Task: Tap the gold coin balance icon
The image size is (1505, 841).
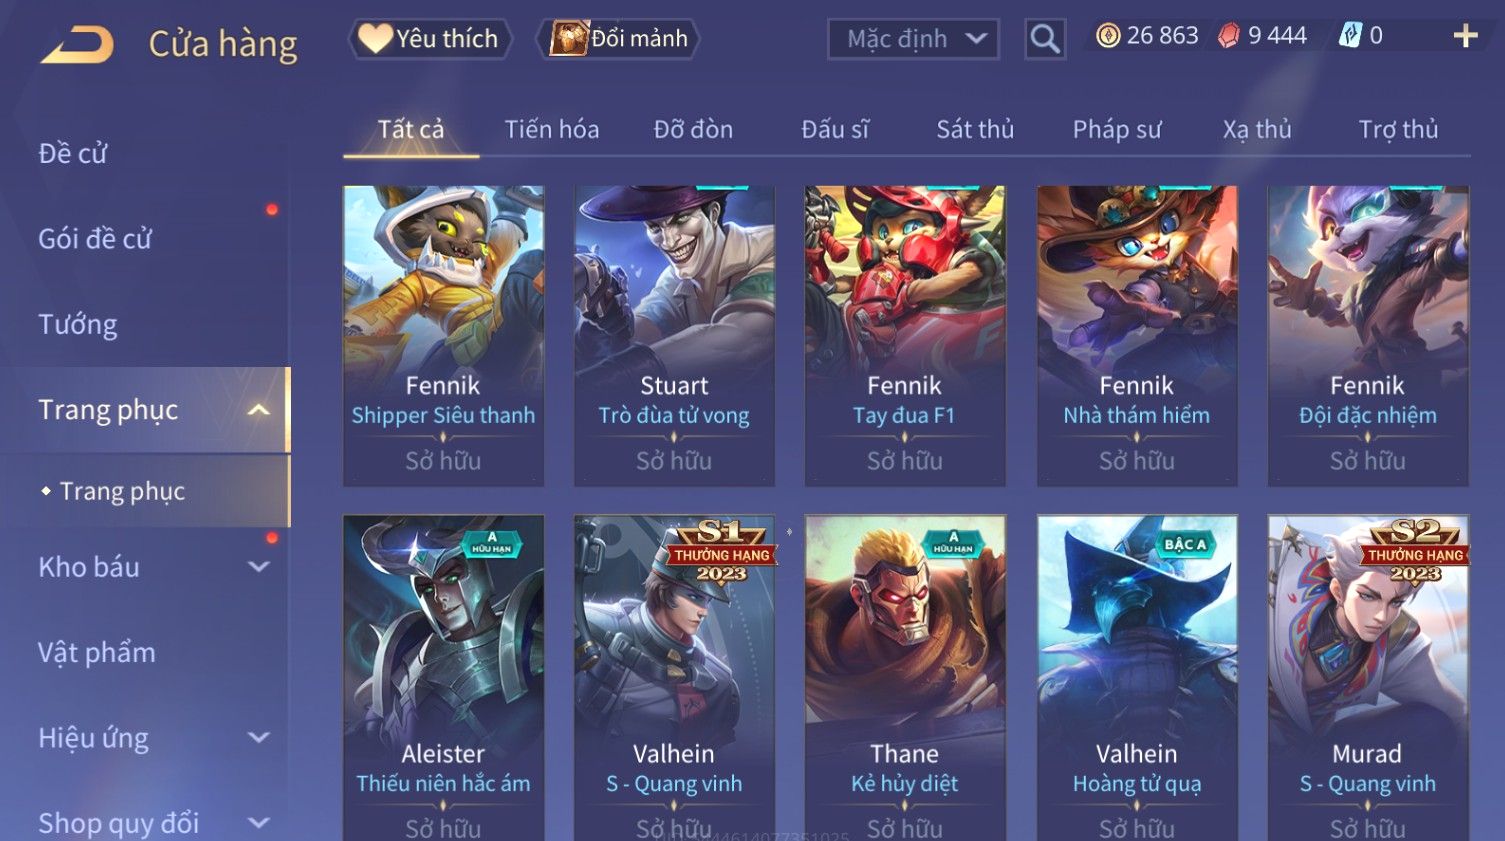Action: tap(1108, 36)
